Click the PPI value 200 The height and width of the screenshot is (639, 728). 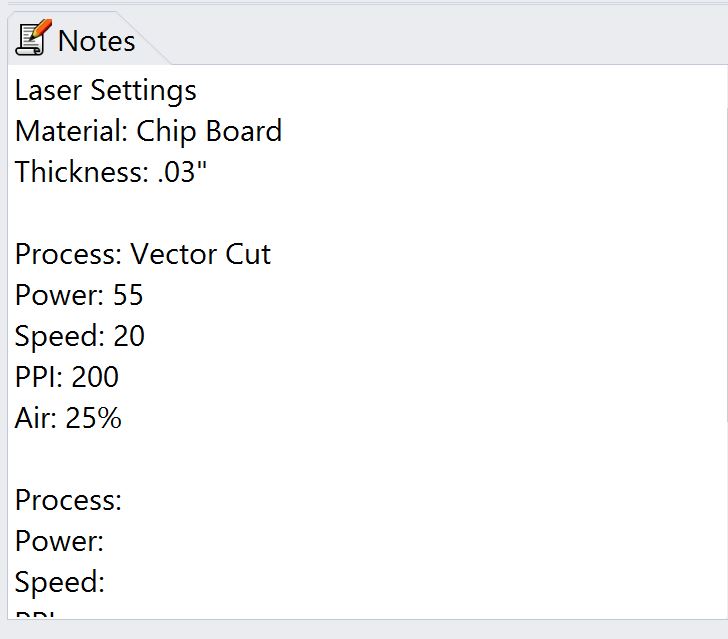coord(95,377)
